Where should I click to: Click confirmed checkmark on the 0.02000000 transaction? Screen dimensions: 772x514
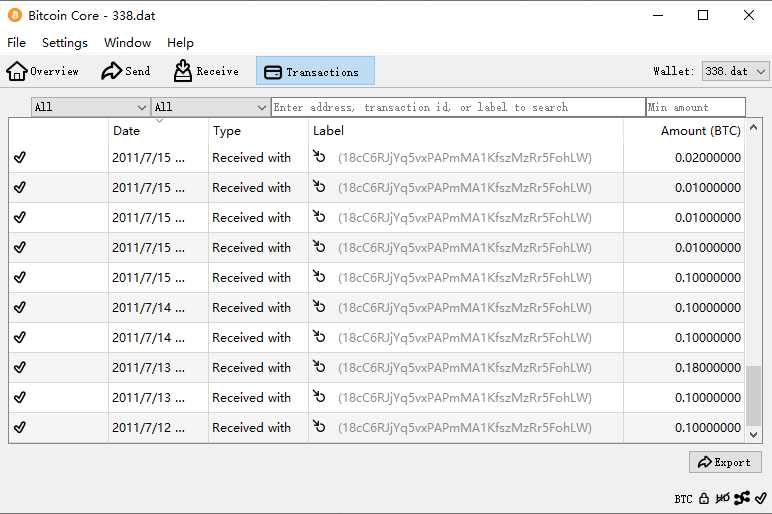click(20, 157)
